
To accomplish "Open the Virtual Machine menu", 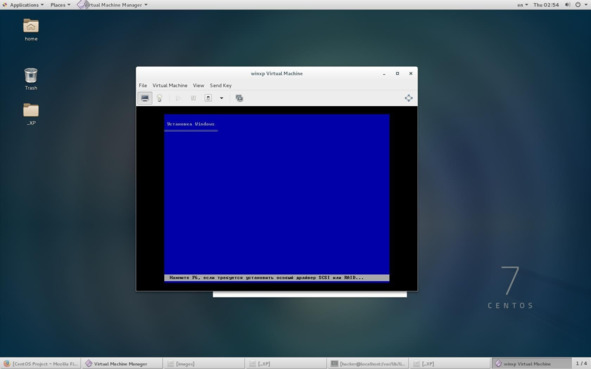I will pyautogui.click(x=170, y=86).
